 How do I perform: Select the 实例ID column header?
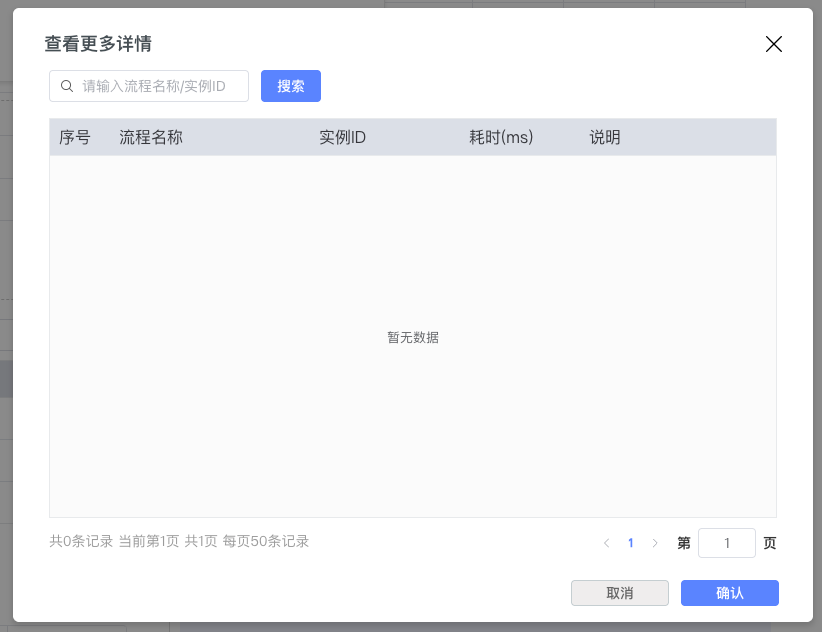(x=342, y=138)
